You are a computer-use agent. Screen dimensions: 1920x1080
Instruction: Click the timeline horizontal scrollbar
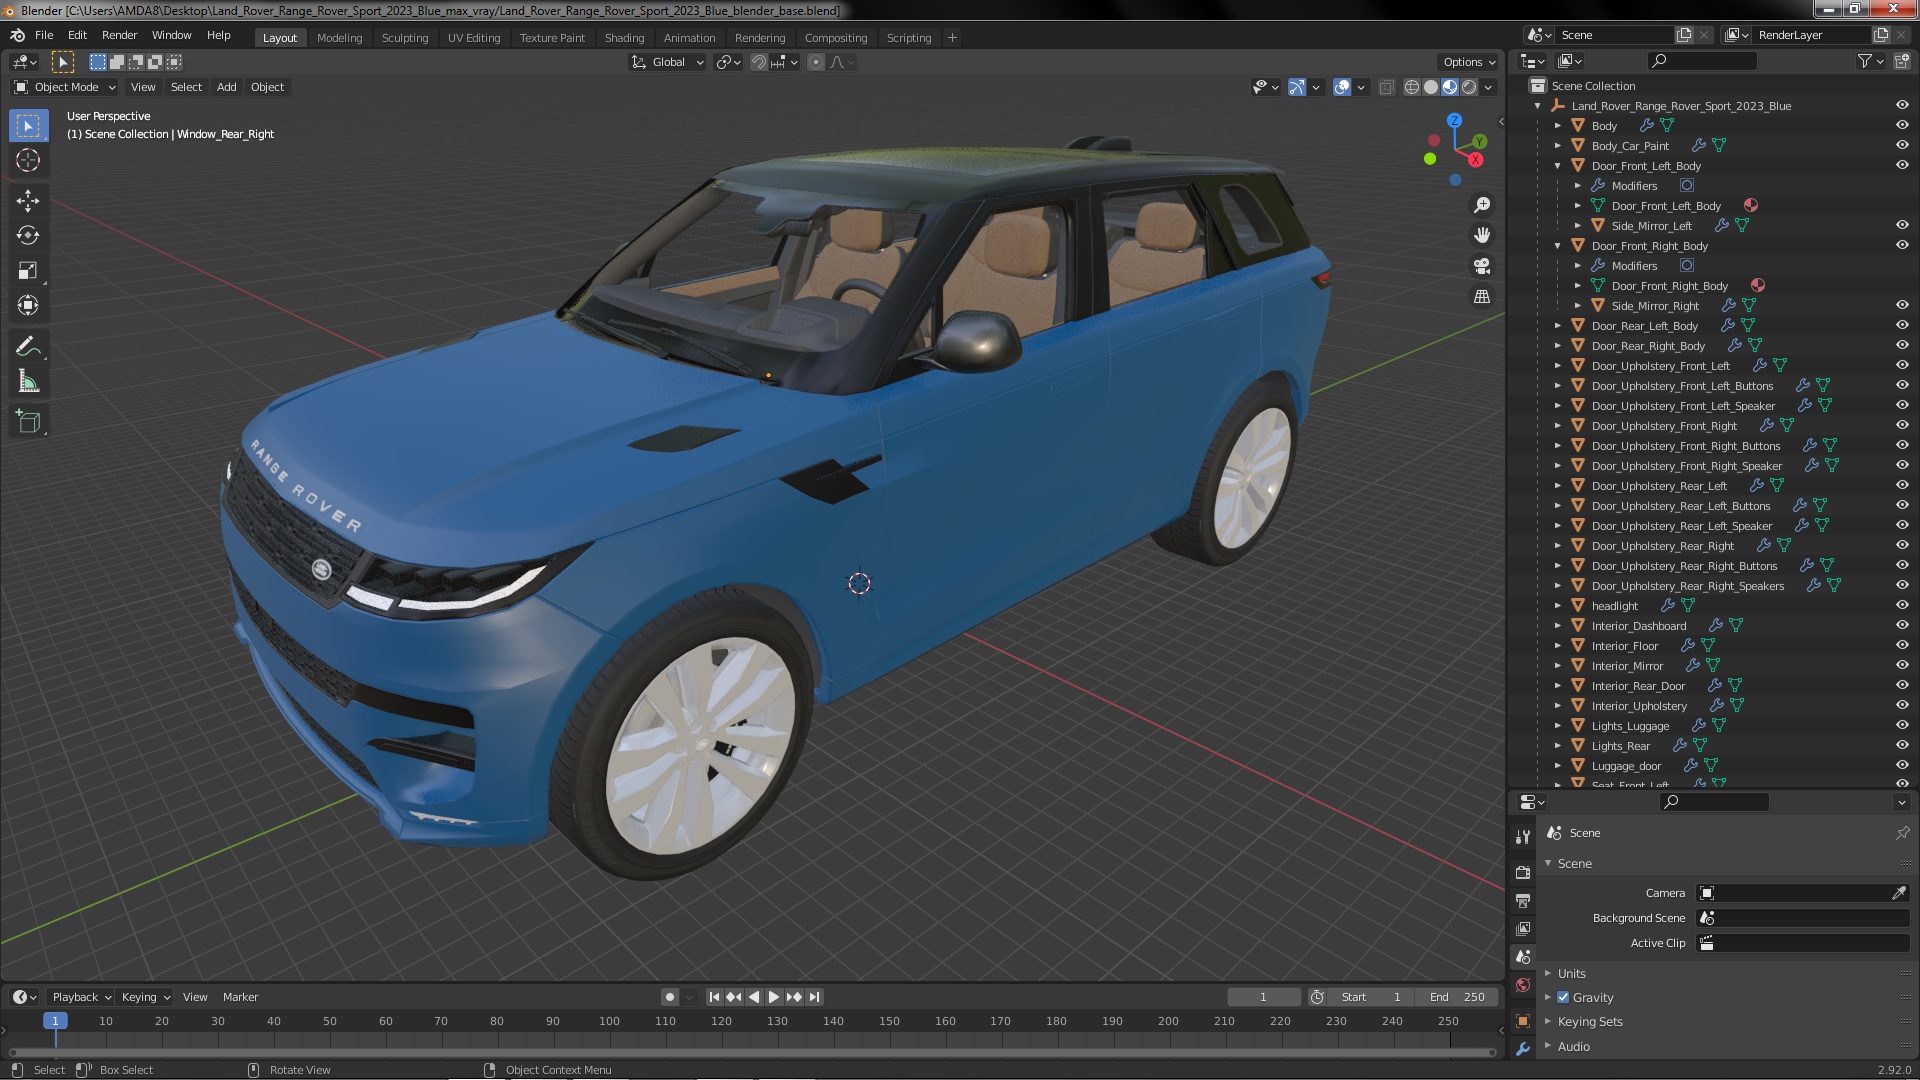point(752,1052)
